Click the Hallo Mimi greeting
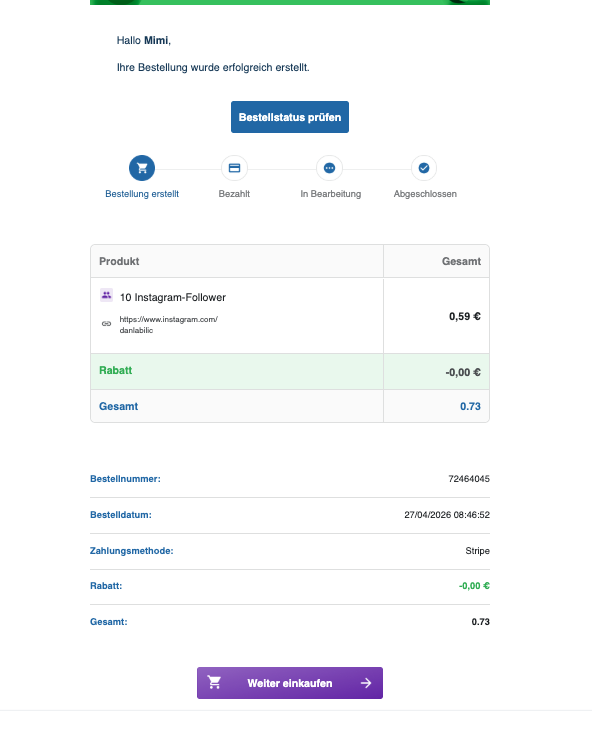592x738 pixels. point(144,40)
